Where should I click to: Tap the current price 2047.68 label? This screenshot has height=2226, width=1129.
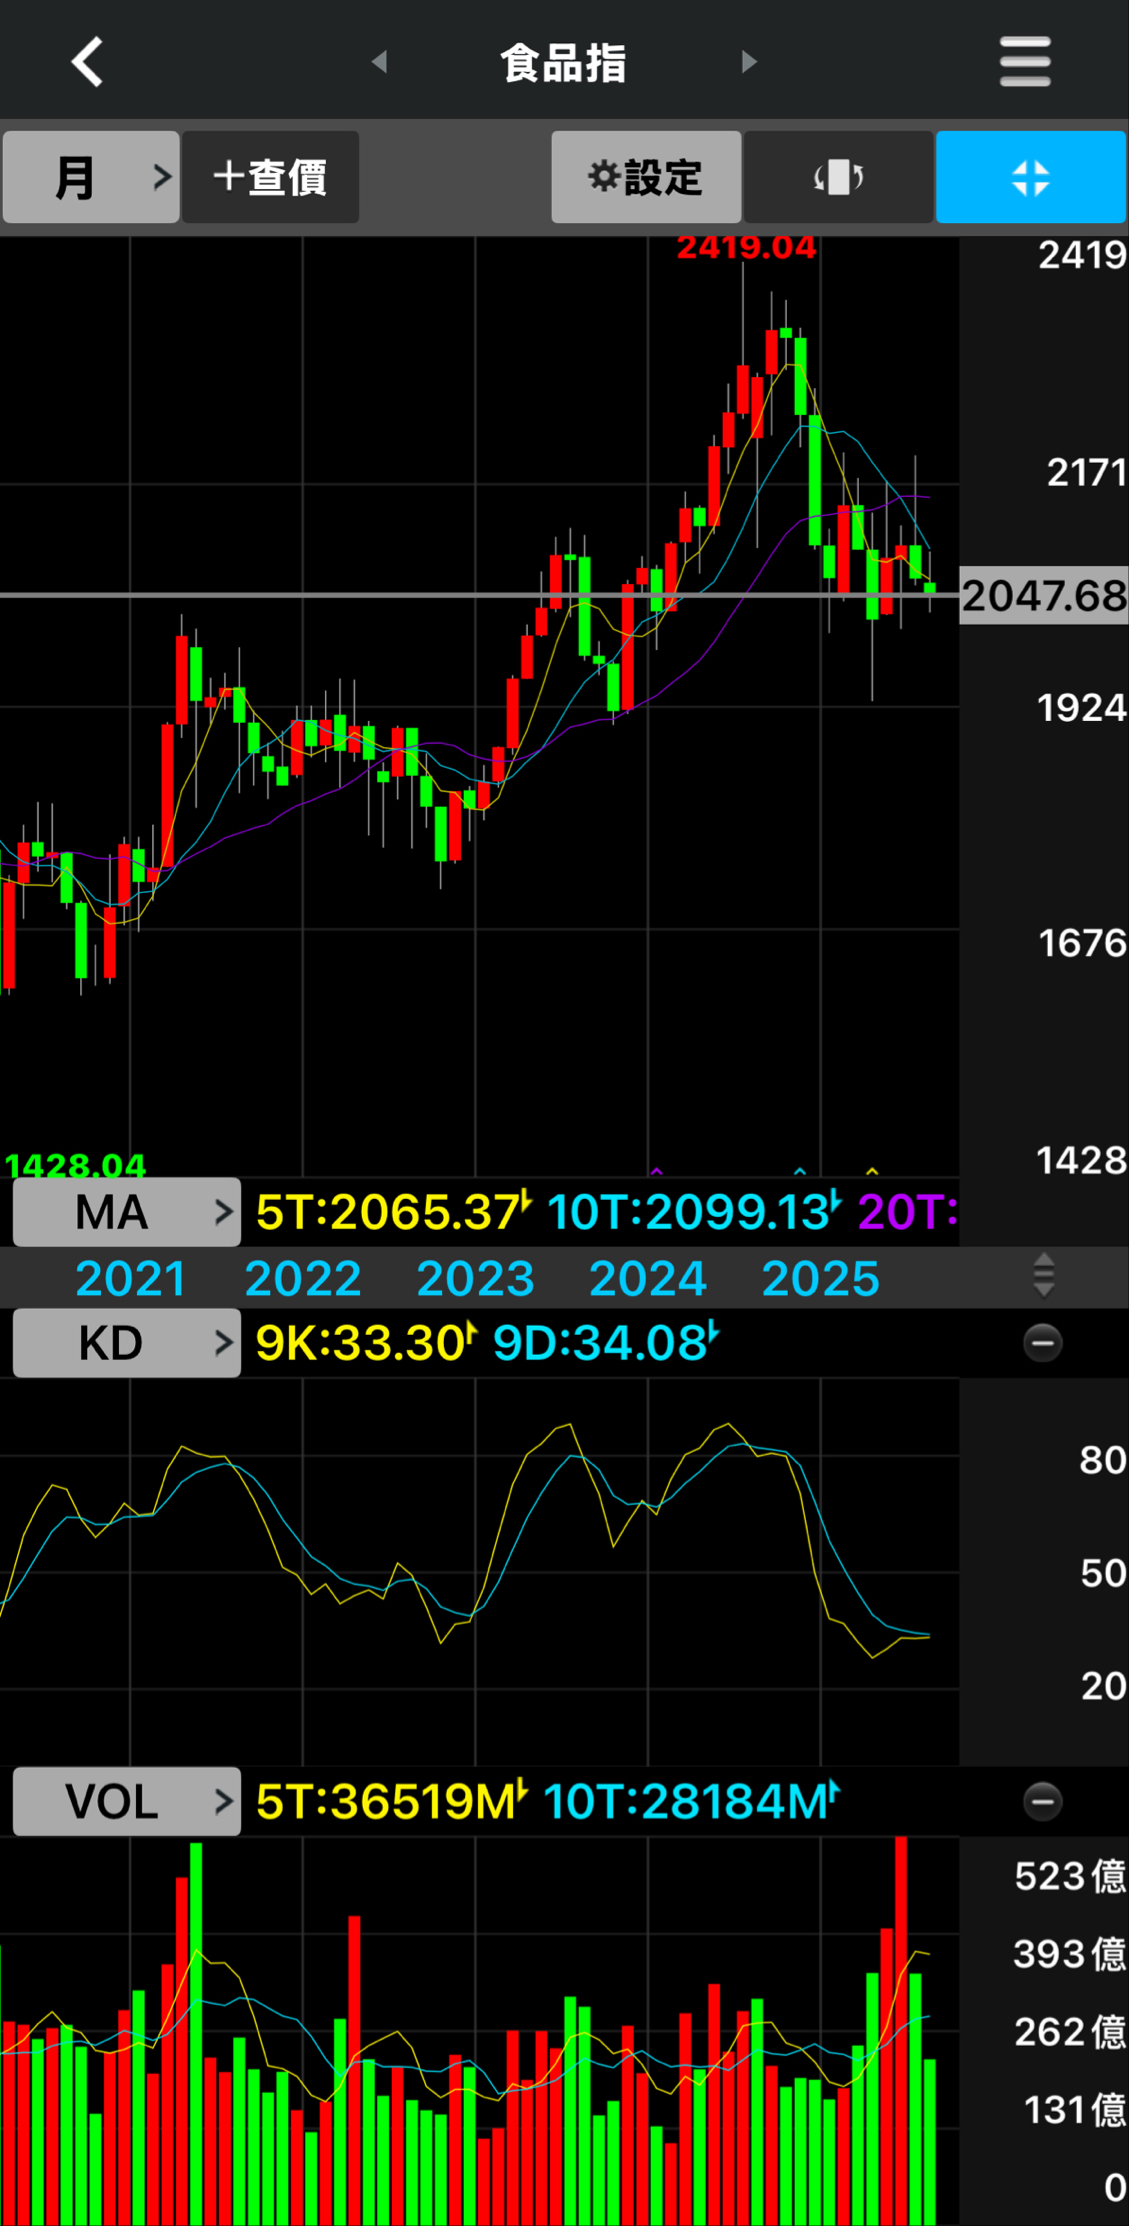tap(1044, 596)
